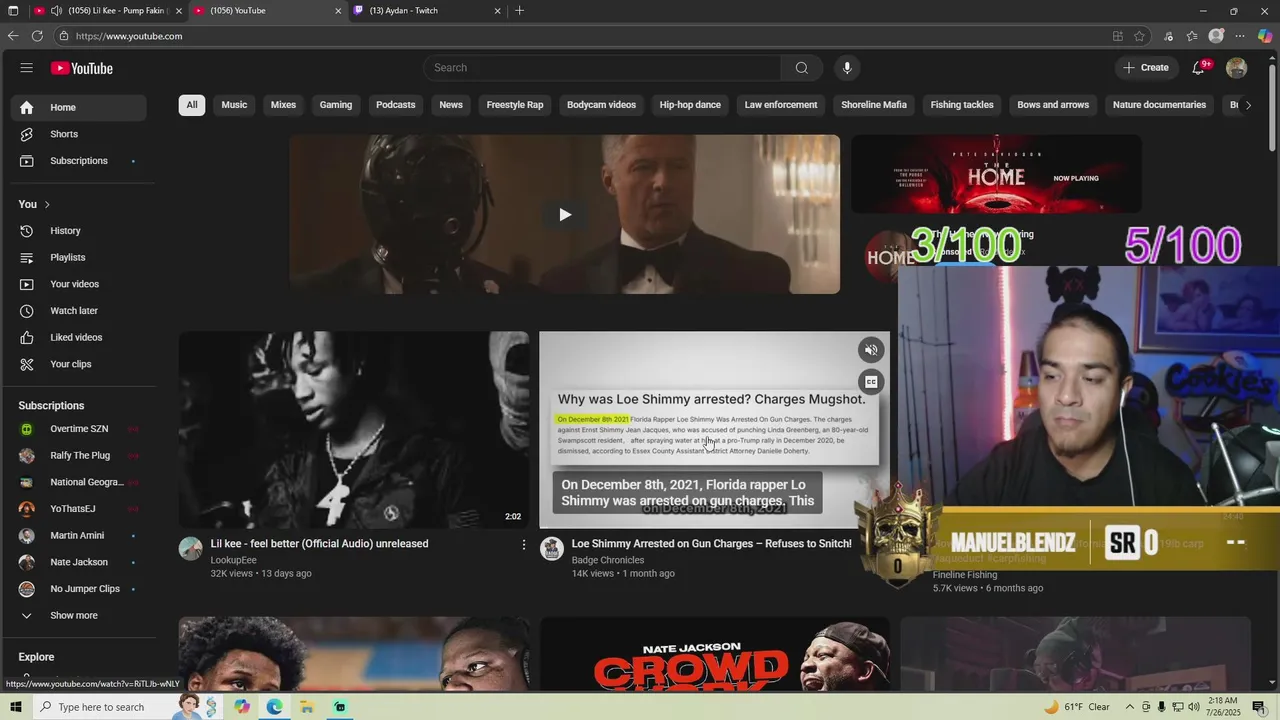Select the Nature documentaries chip

click(1159, 105)
